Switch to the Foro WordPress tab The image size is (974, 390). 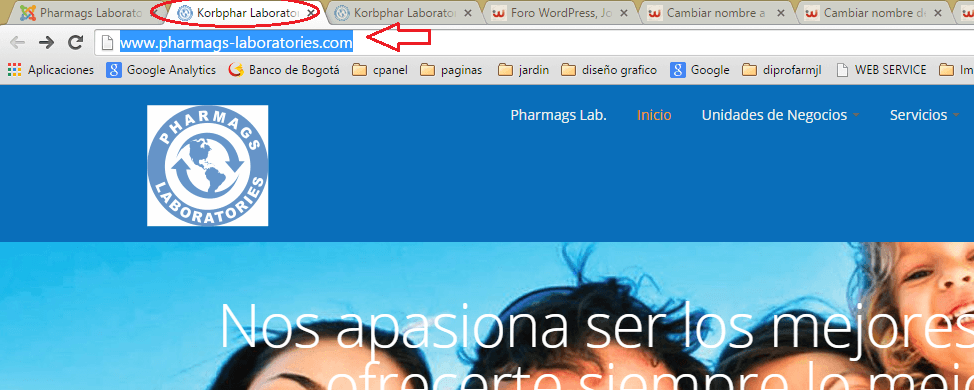tap(556, 12)
